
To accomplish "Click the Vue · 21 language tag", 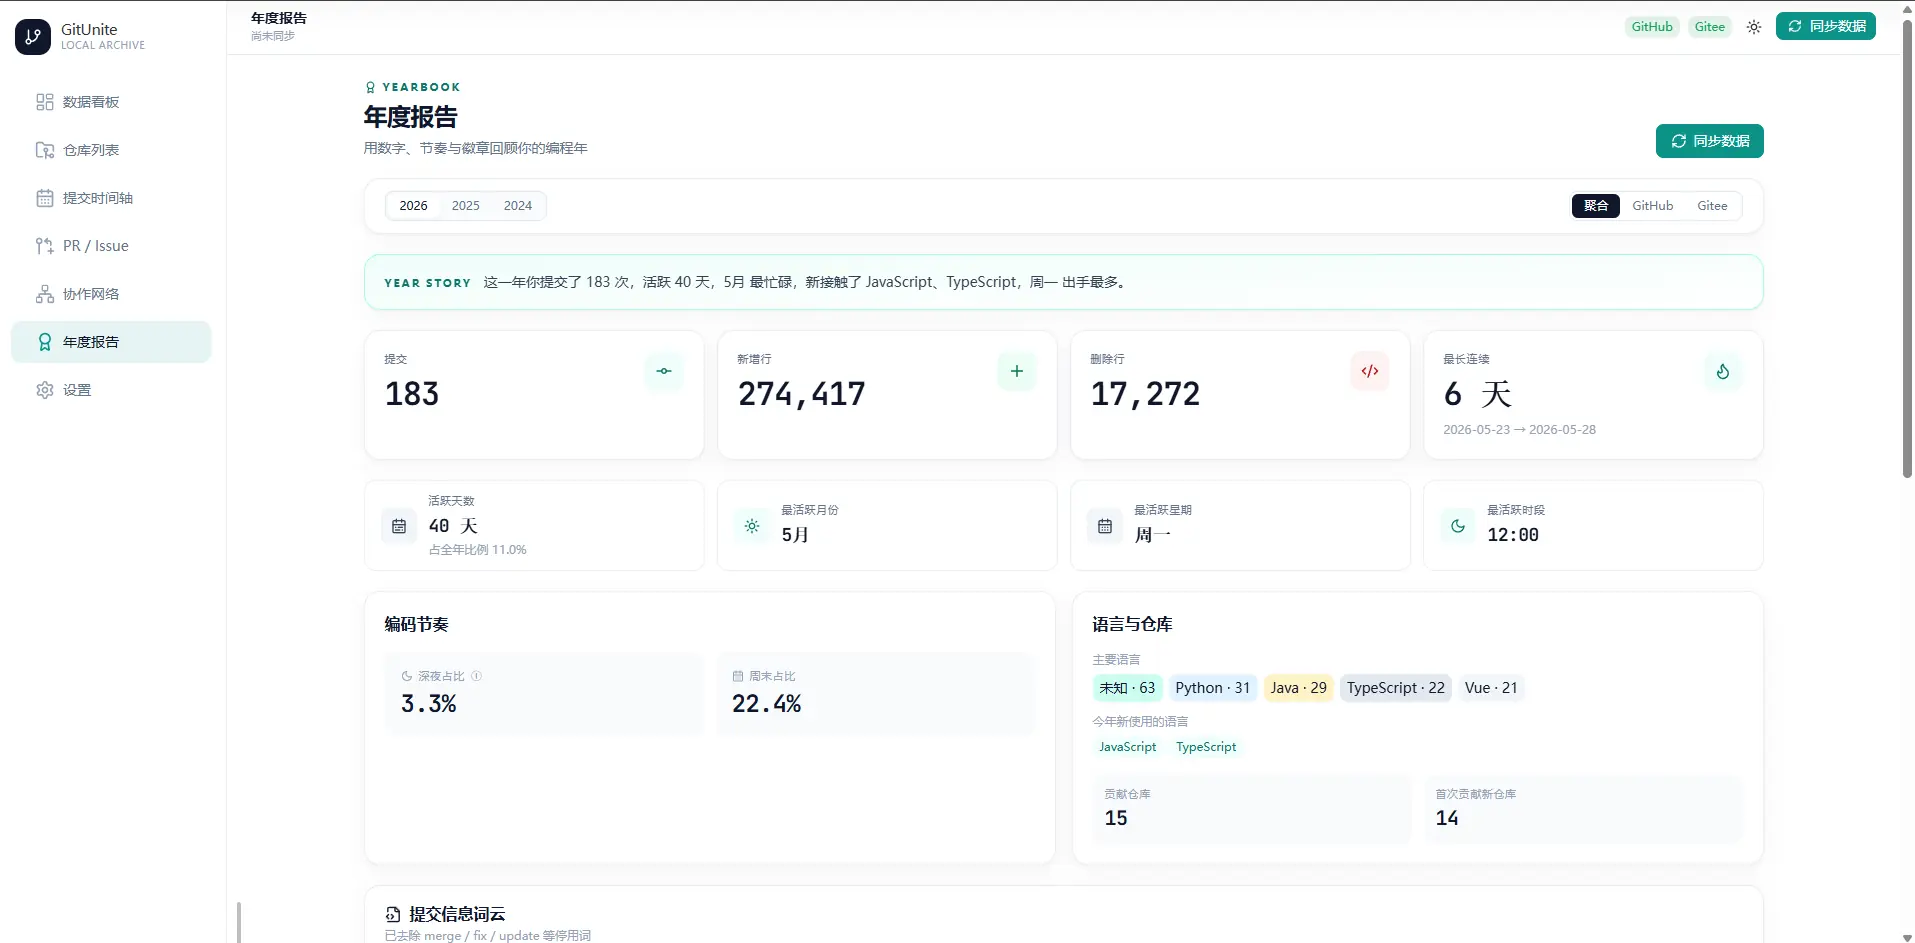I will pos(1491,688).
